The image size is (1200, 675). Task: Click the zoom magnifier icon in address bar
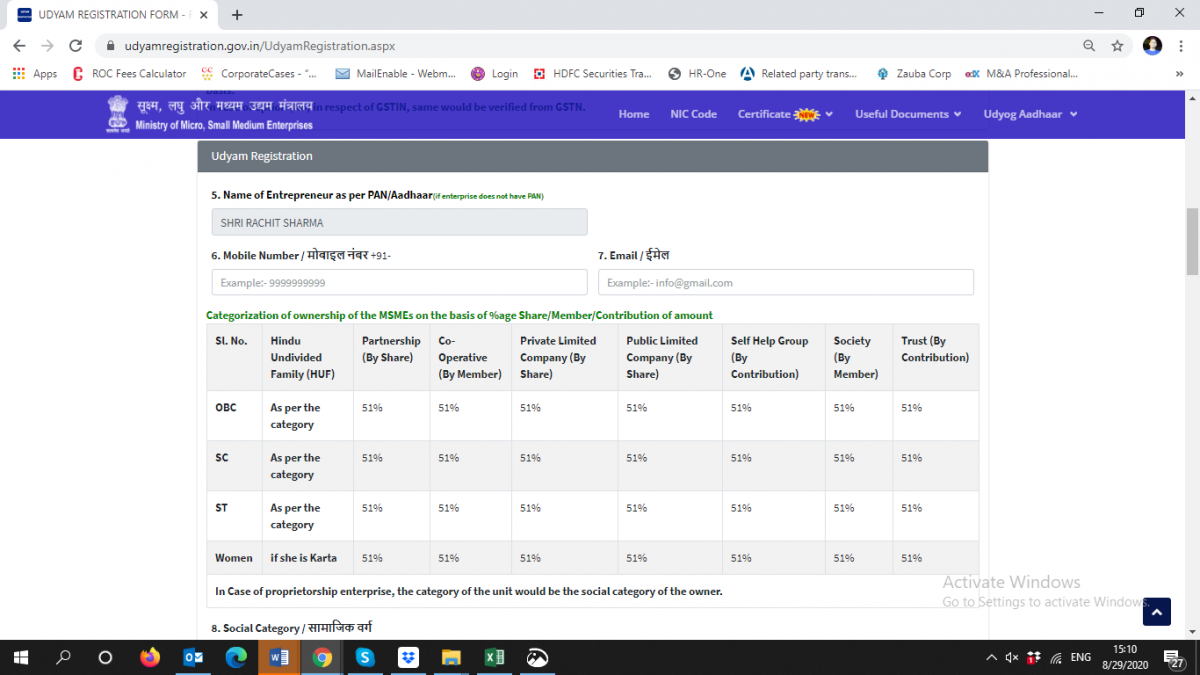pyautogui.click(x=1089, y=46)
